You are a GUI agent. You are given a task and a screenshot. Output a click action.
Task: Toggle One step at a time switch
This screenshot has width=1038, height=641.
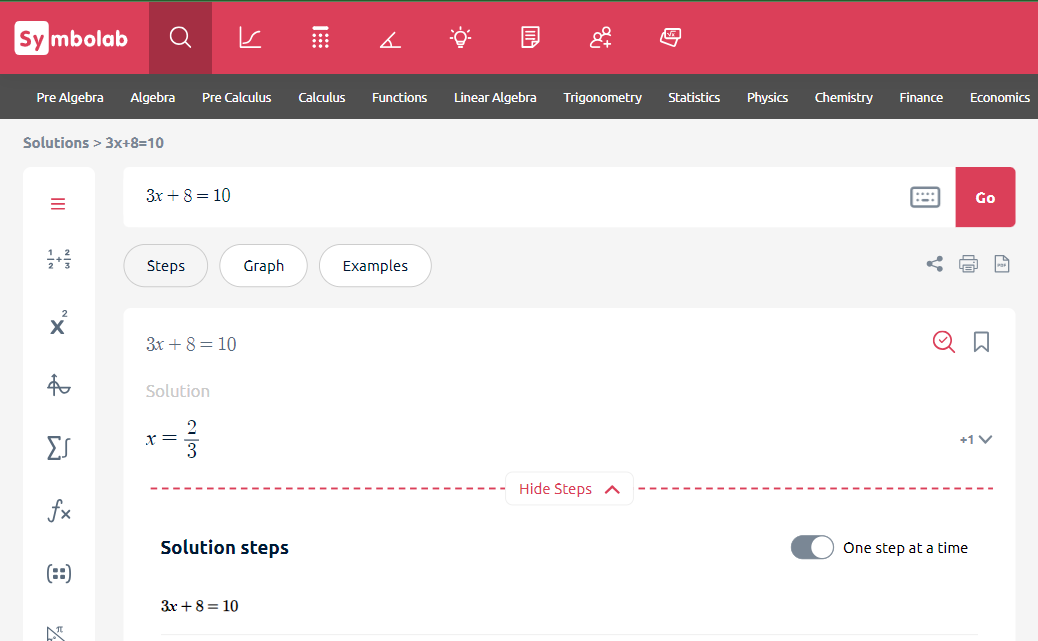click(812, 548)
